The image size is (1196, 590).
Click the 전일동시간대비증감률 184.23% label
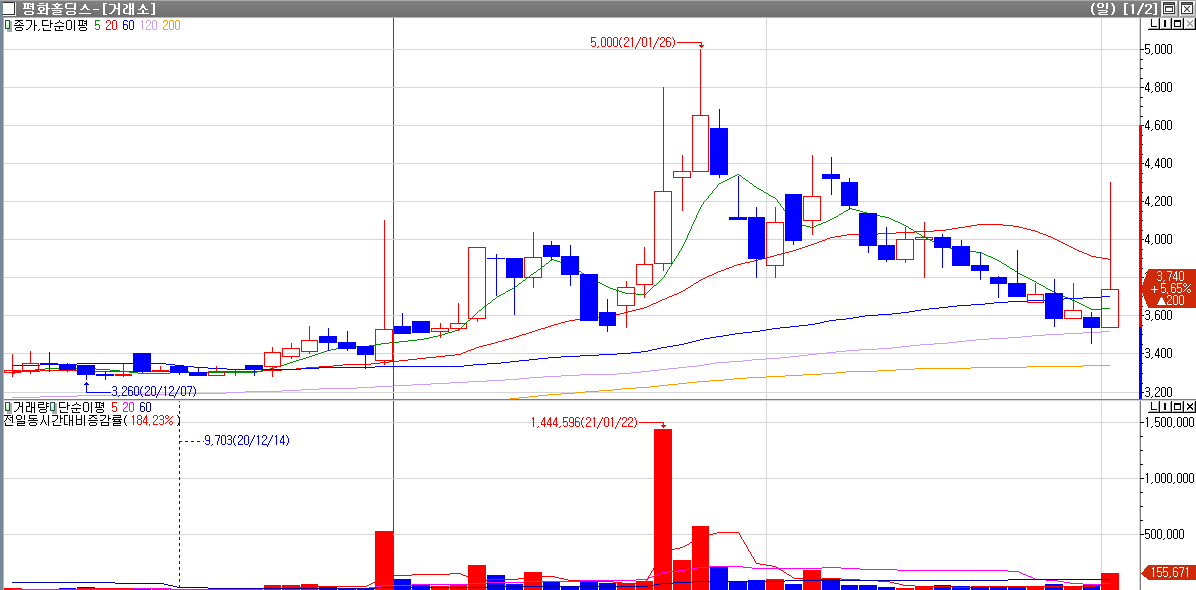coord(92,420)
